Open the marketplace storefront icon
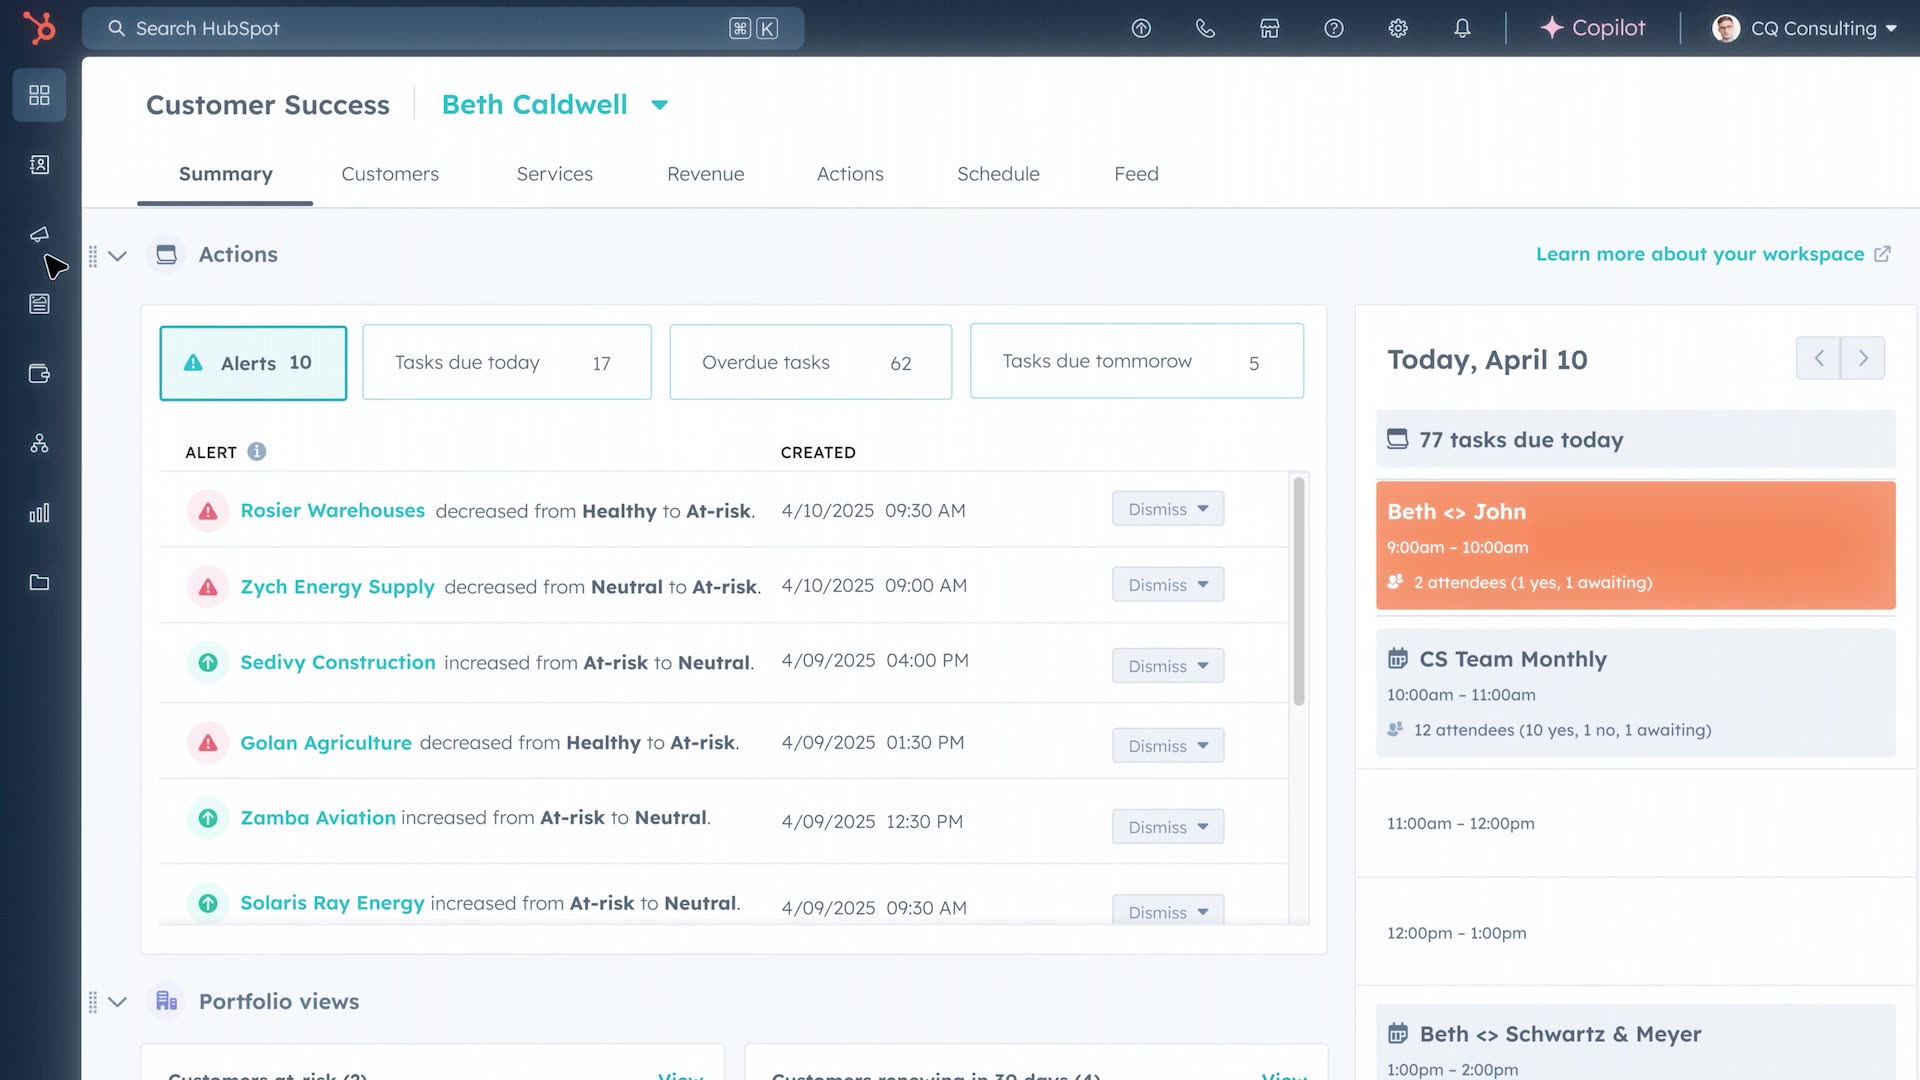 point(1269,28)
